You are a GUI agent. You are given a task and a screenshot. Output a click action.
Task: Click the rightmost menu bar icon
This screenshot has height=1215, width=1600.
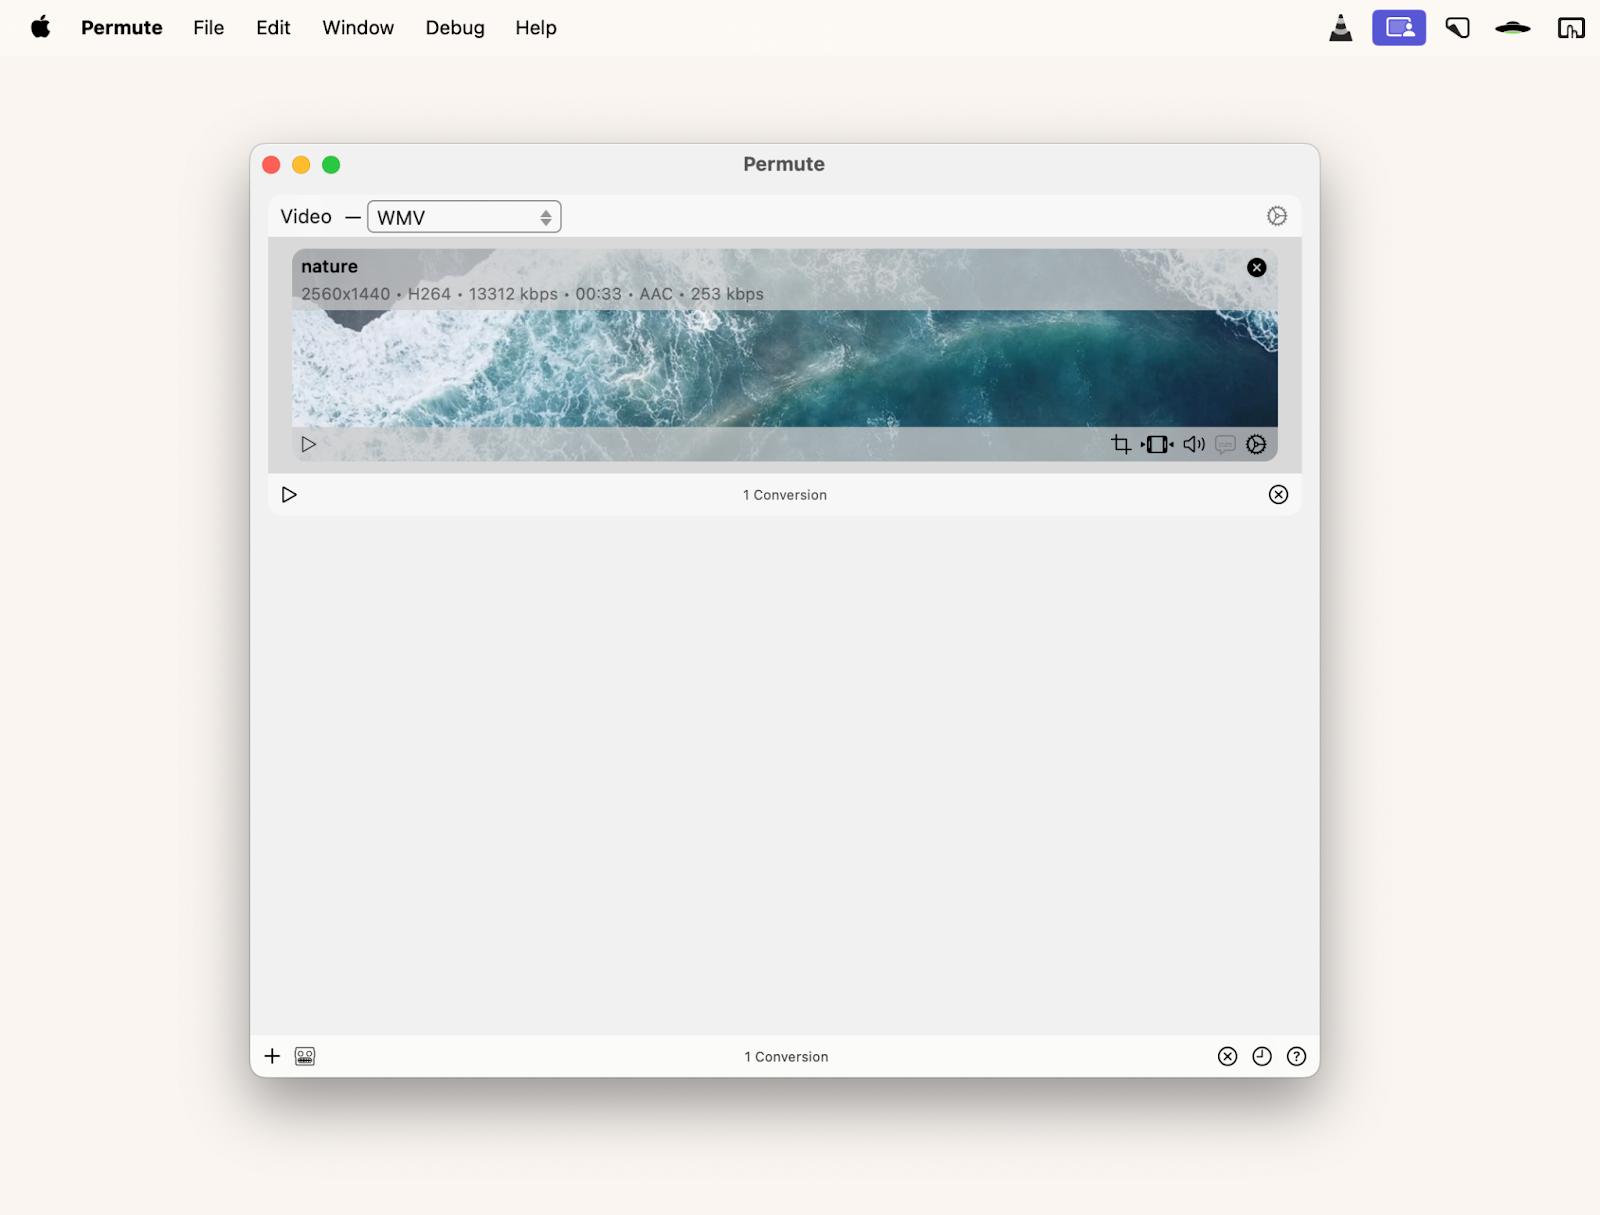click(x=1571, y=28)
